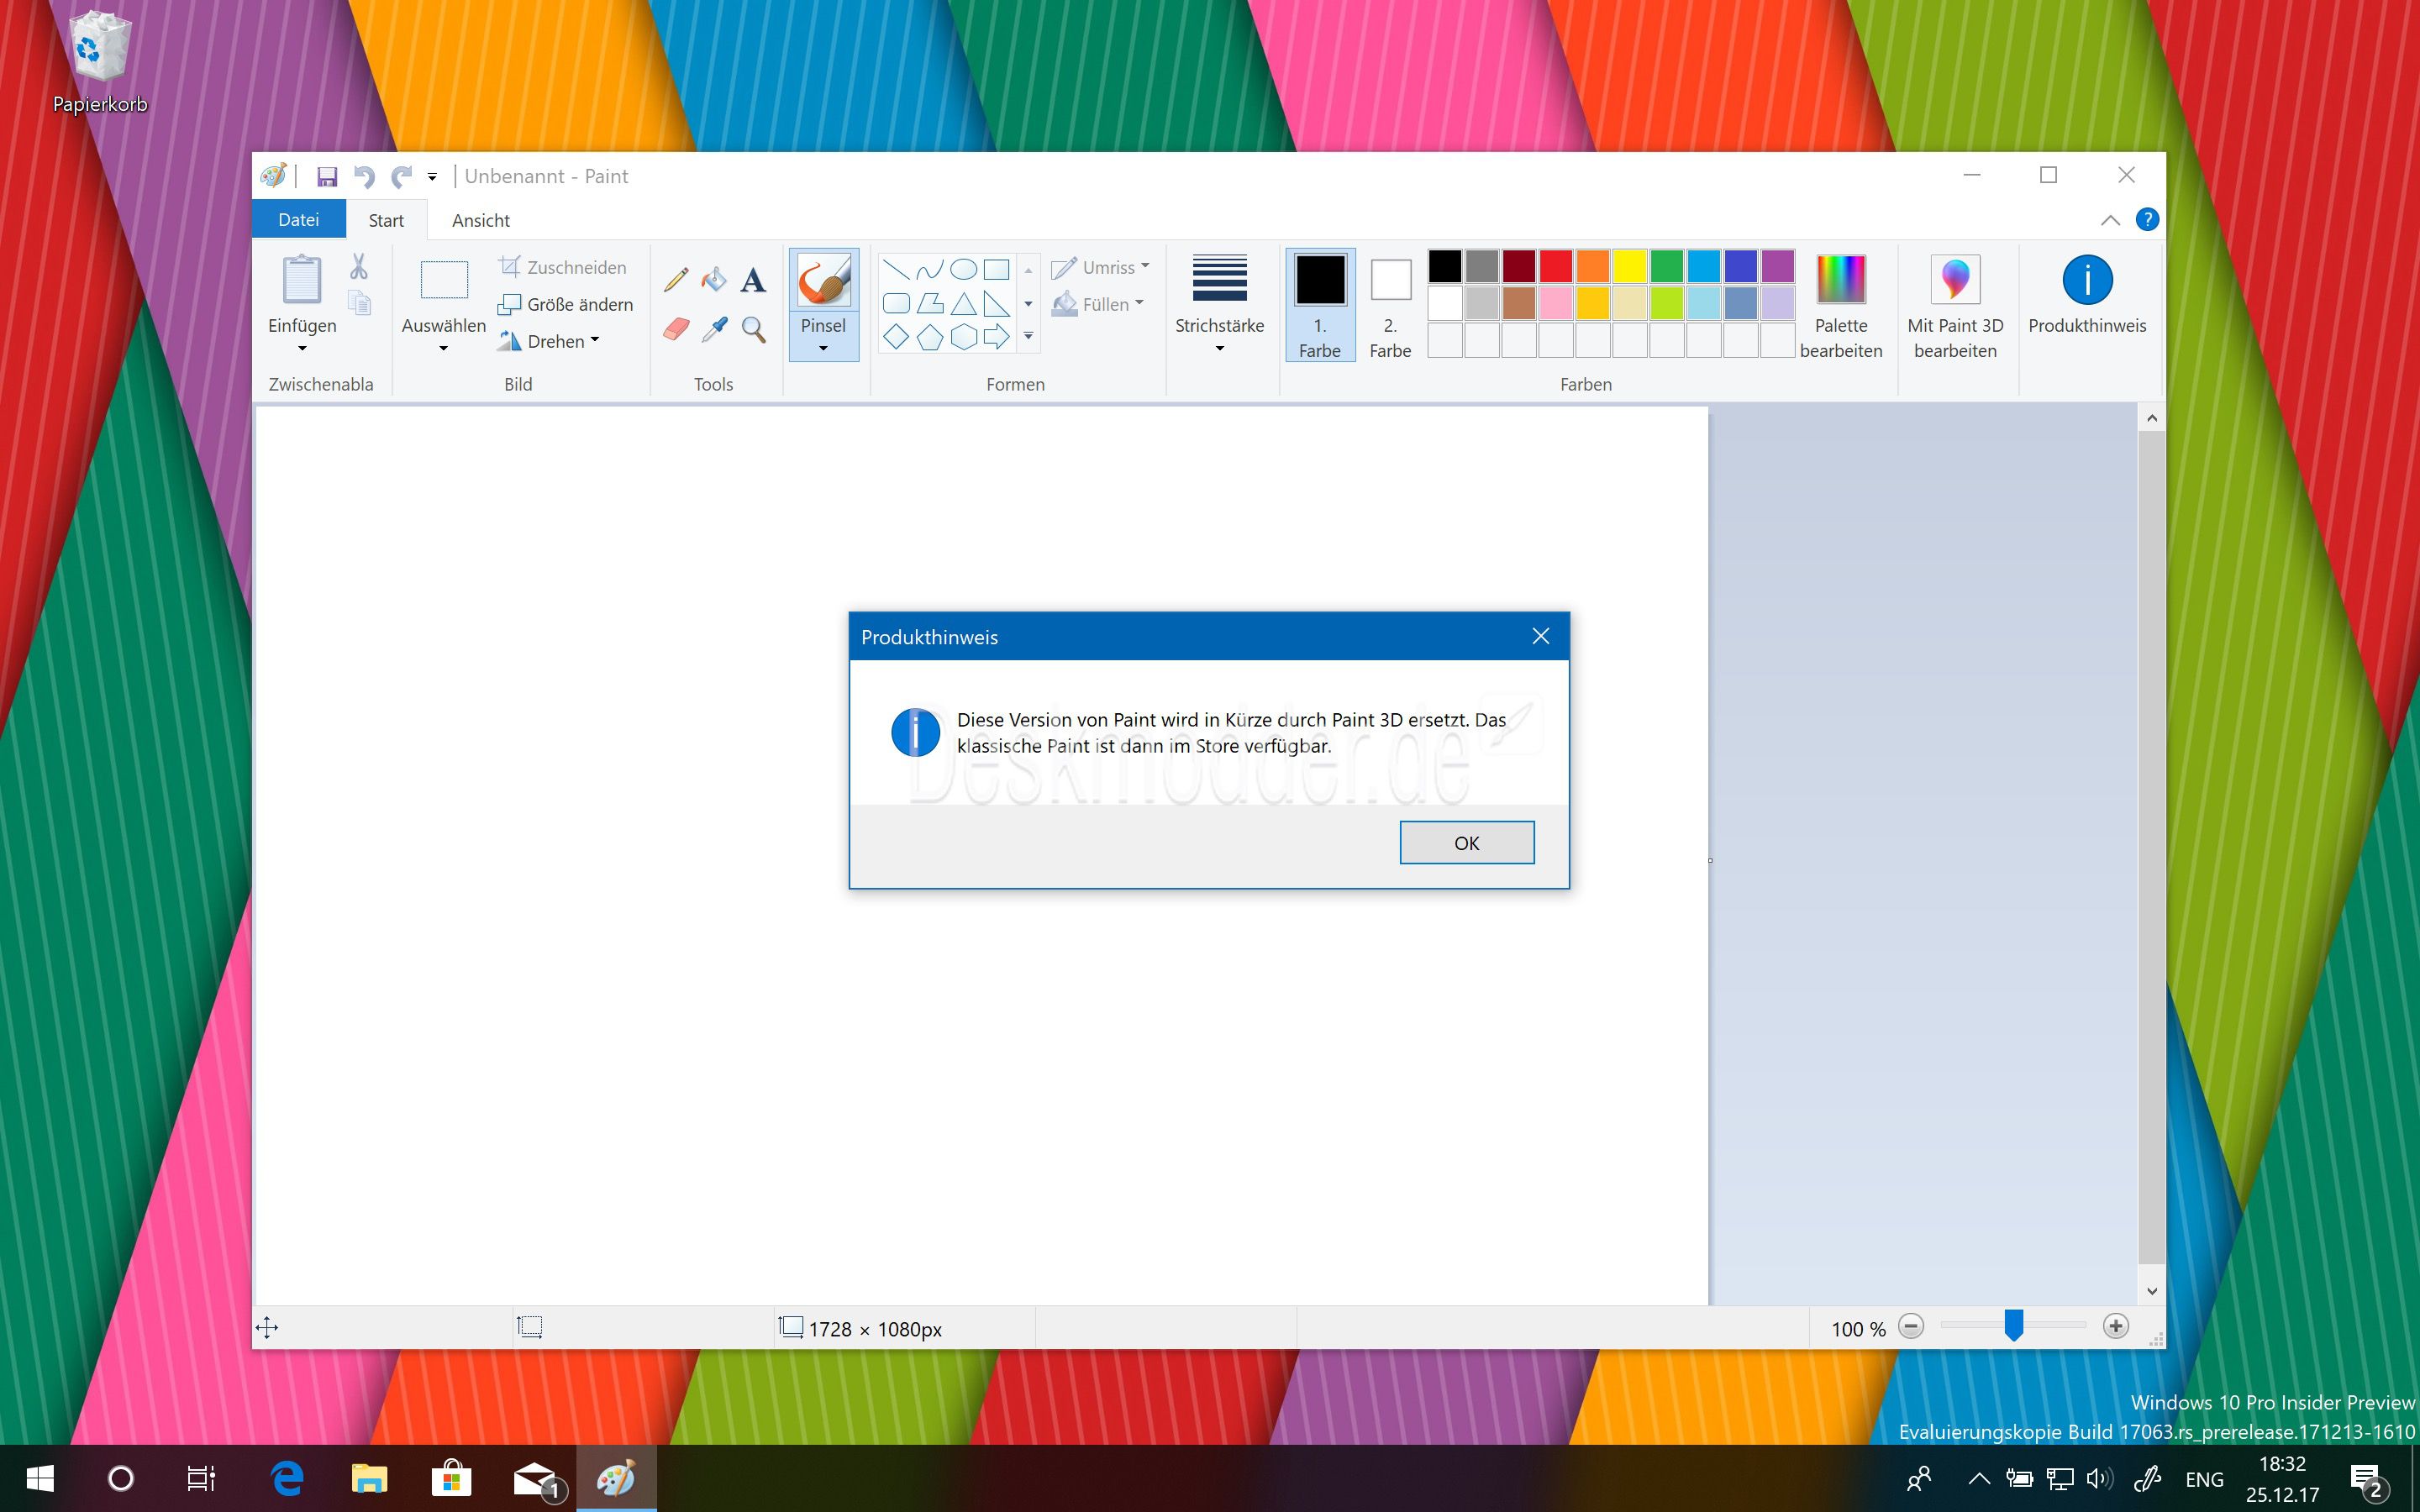Choose the Rectangle shape
Viewport: 2420px width, 1512px height.
tap(997, 269)
